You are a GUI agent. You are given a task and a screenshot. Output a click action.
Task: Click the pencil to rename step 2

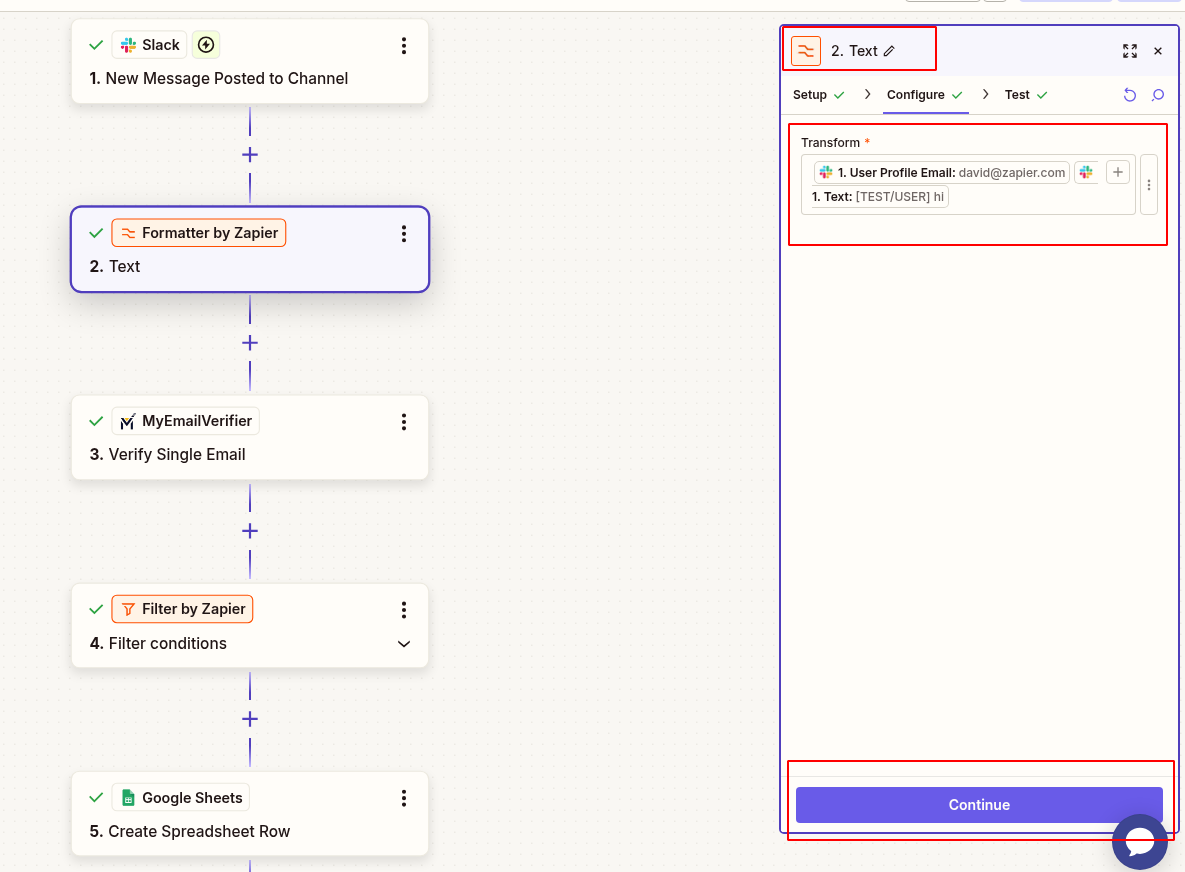(x=890, y=50)
